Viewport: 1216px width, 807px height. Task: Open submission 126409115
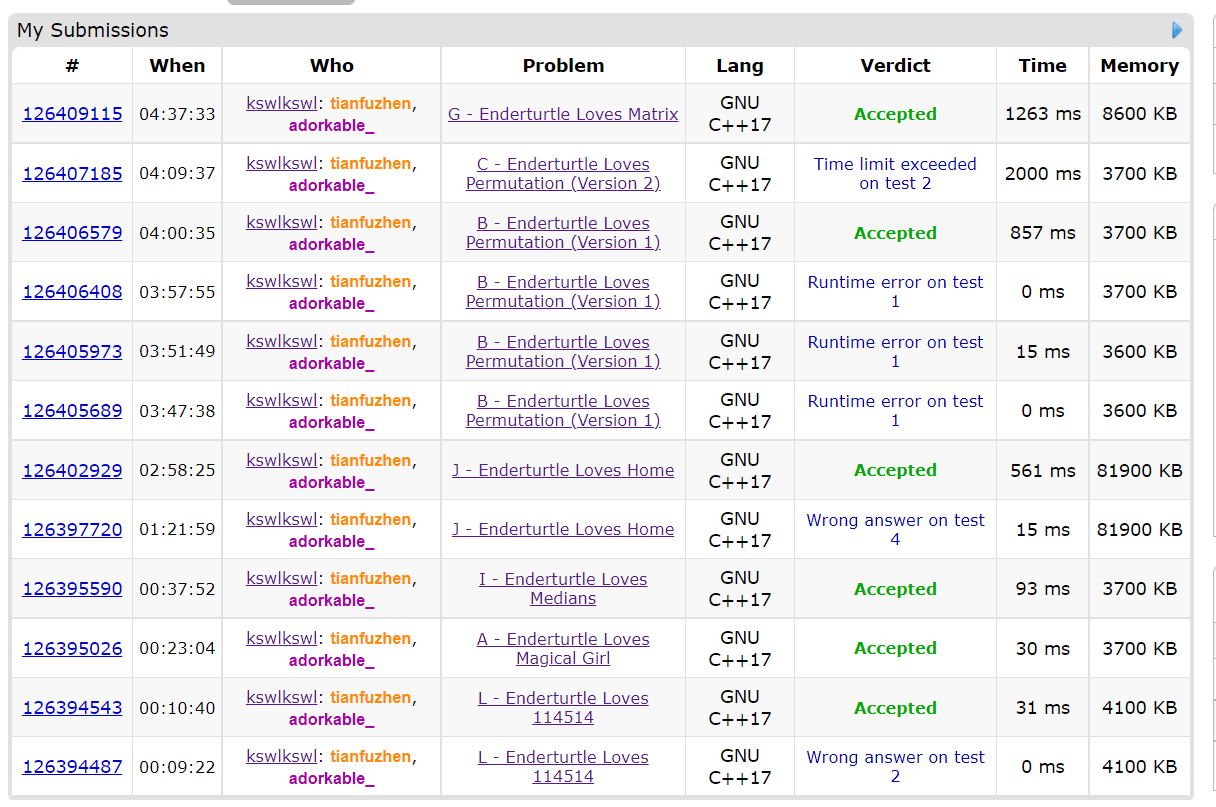pyautogui.click(x=72, y=114)
